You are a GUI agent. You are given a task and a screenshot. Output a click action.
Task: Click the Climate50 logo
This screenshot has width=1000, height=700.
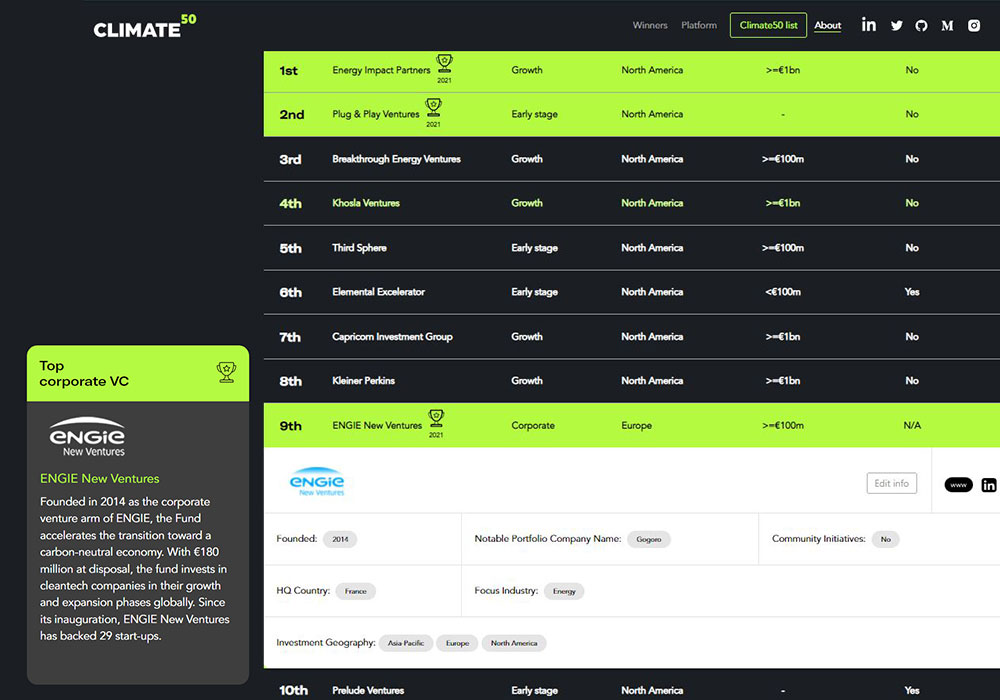tap(145, 27)
